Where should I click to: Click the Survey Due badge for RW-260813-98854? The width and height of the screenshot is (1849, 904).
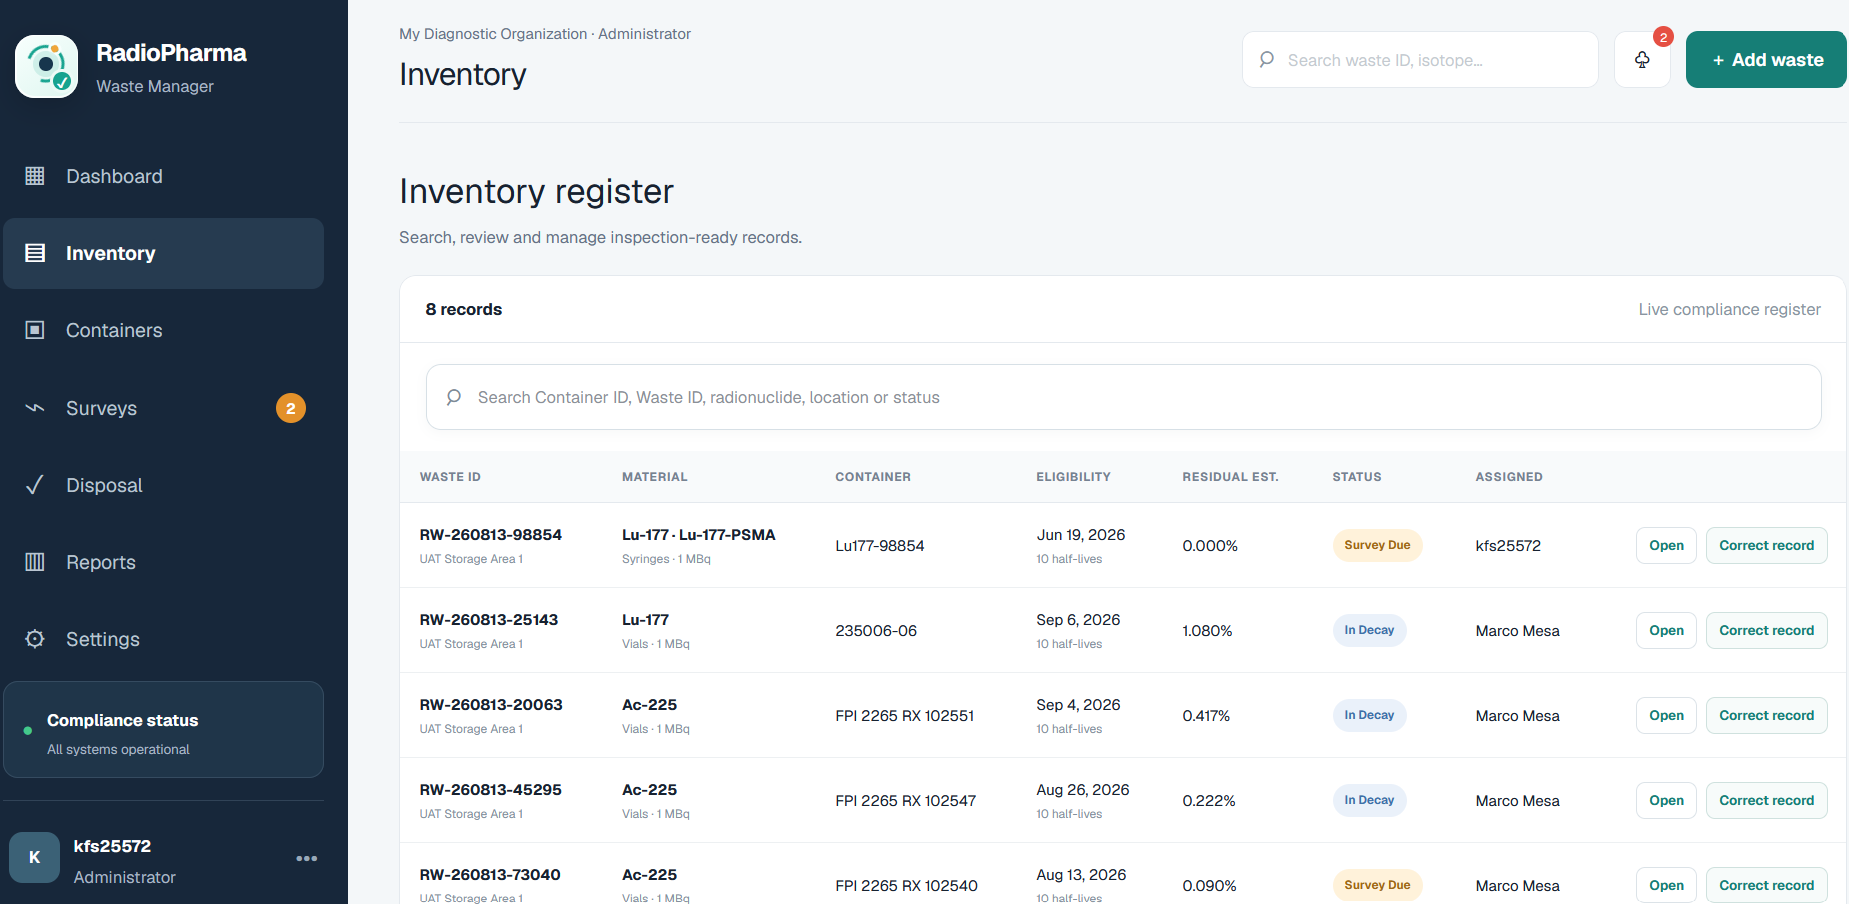[x=1377, y=545]
